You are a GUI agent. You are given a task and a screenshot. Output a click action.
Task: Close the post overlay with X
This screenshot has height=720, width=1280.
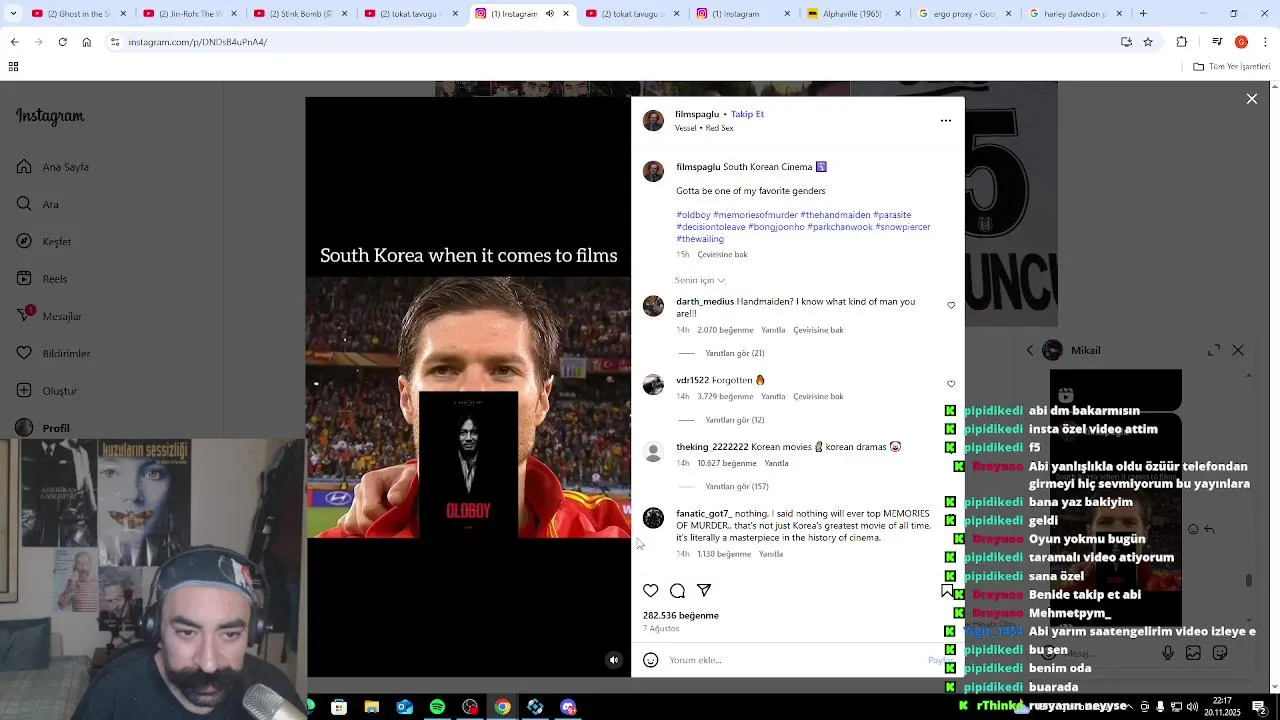click(1252, 99)
